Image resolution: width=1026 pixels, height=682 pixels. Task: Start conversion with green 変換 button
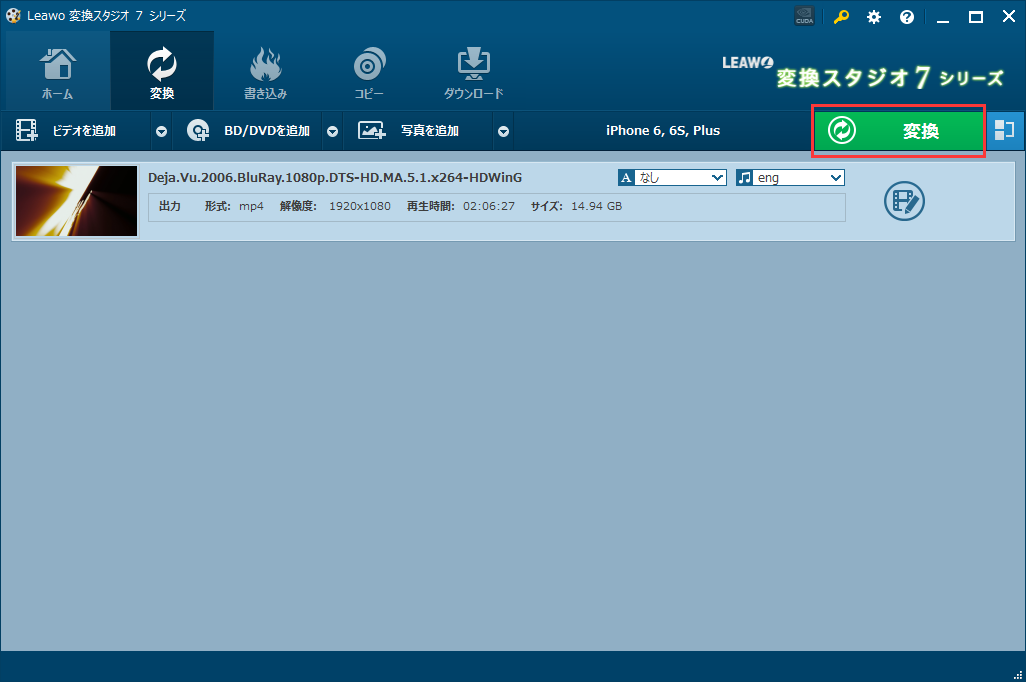pyautogui.click(x=898, y=131)
